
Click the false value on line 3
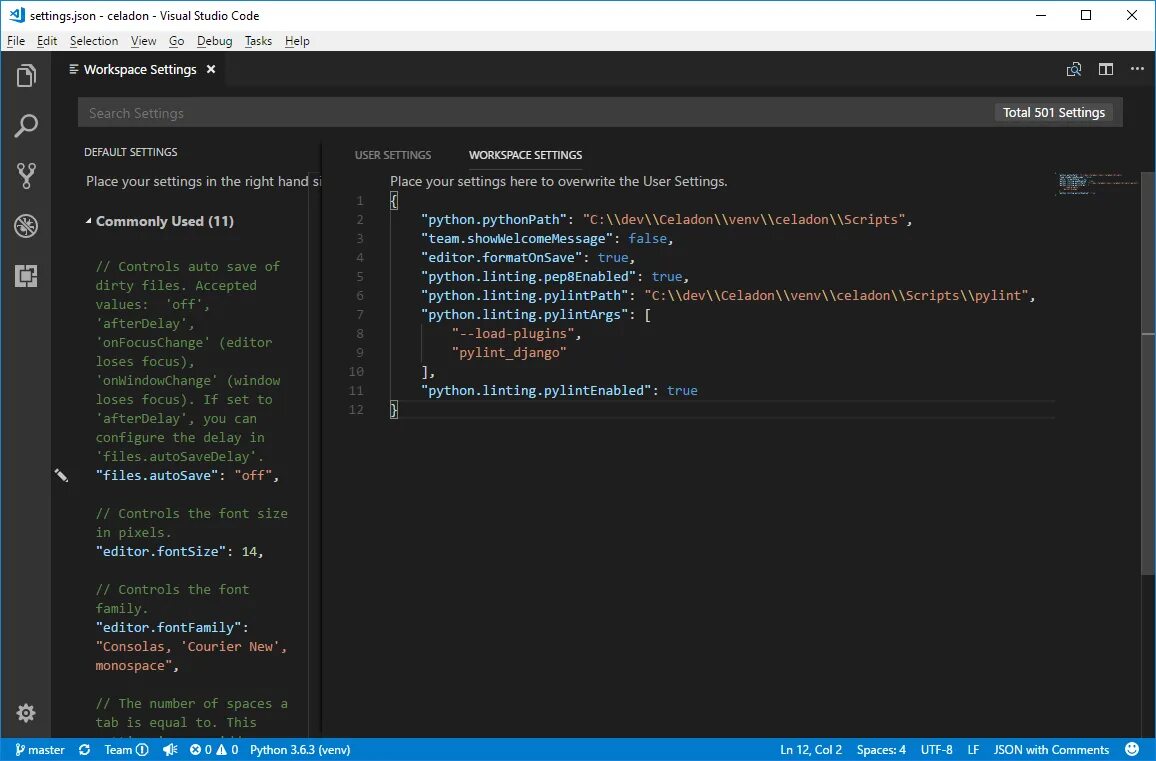click(x=647, y=239)
